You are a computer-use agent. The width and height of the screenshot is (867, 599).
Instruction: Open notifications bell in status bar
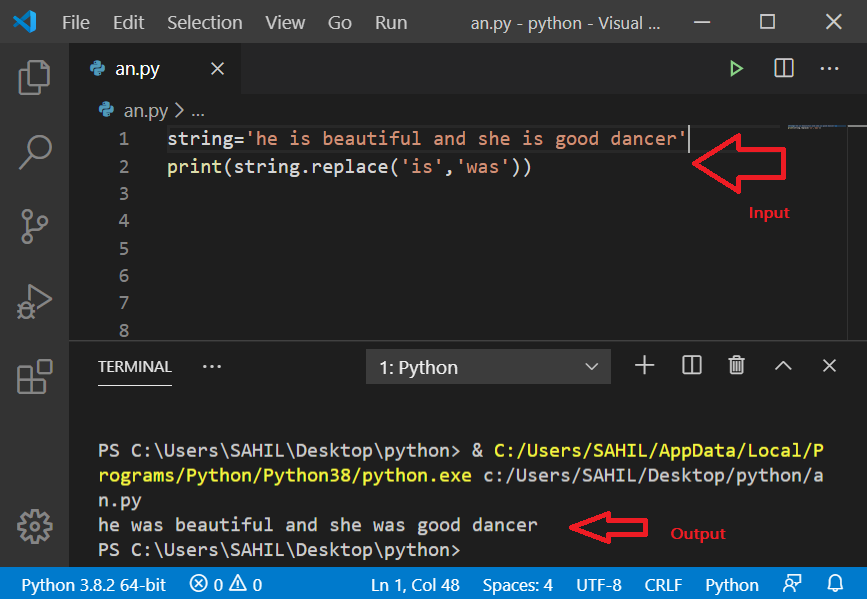835,584
